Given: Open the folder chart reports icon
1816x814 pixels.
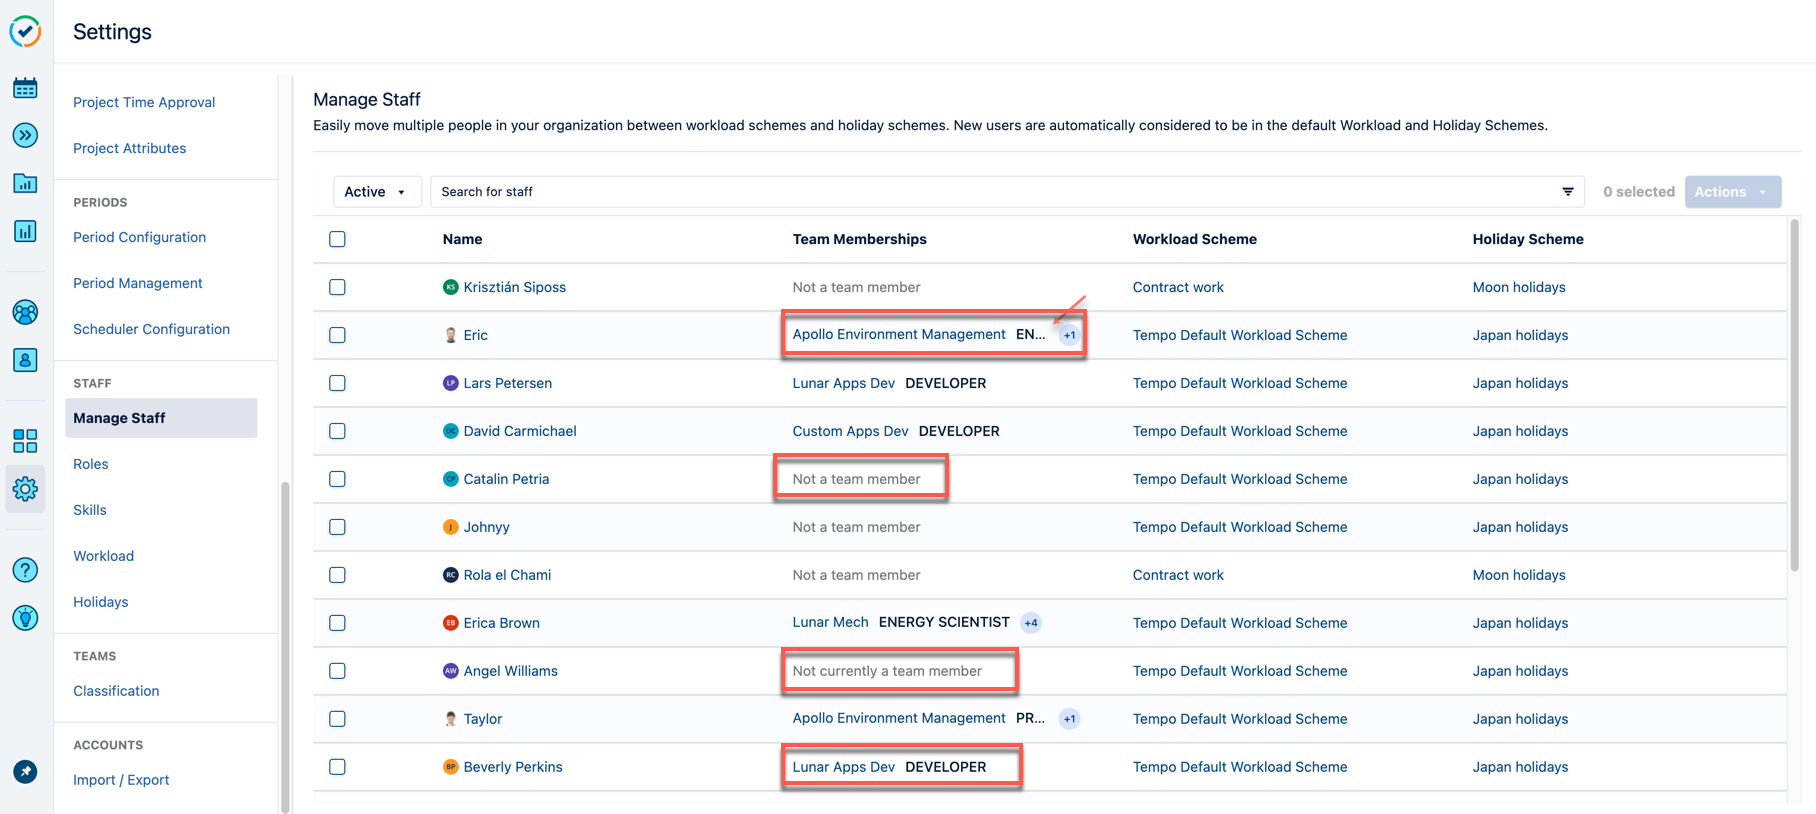Looking at the screenshot, I should tap(25, 183).
